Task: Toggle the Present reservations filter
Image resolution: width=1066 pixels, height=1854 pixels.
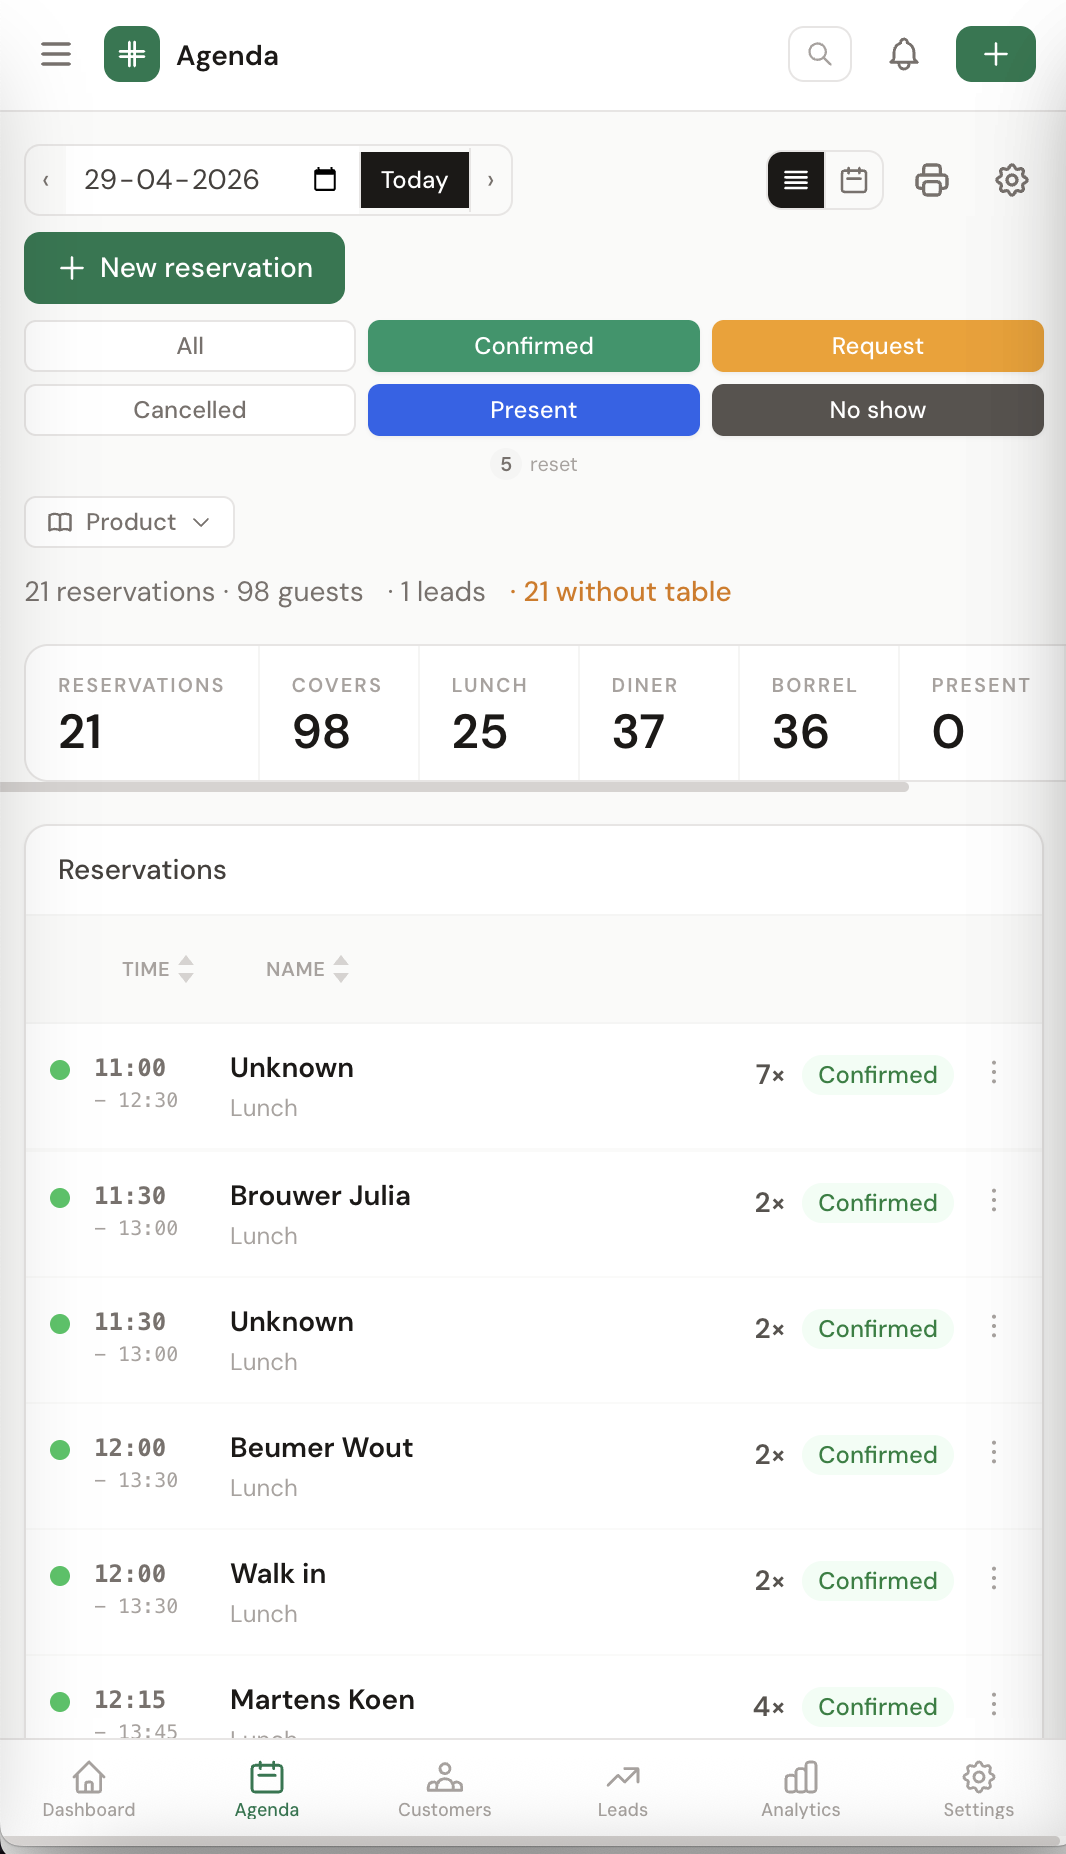Action: pyautogui.click(x=533, y=410)
